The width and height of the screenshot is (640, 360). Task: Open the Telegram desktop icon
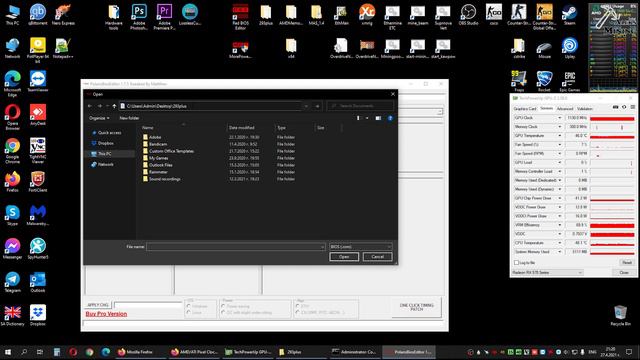(12, 282)
